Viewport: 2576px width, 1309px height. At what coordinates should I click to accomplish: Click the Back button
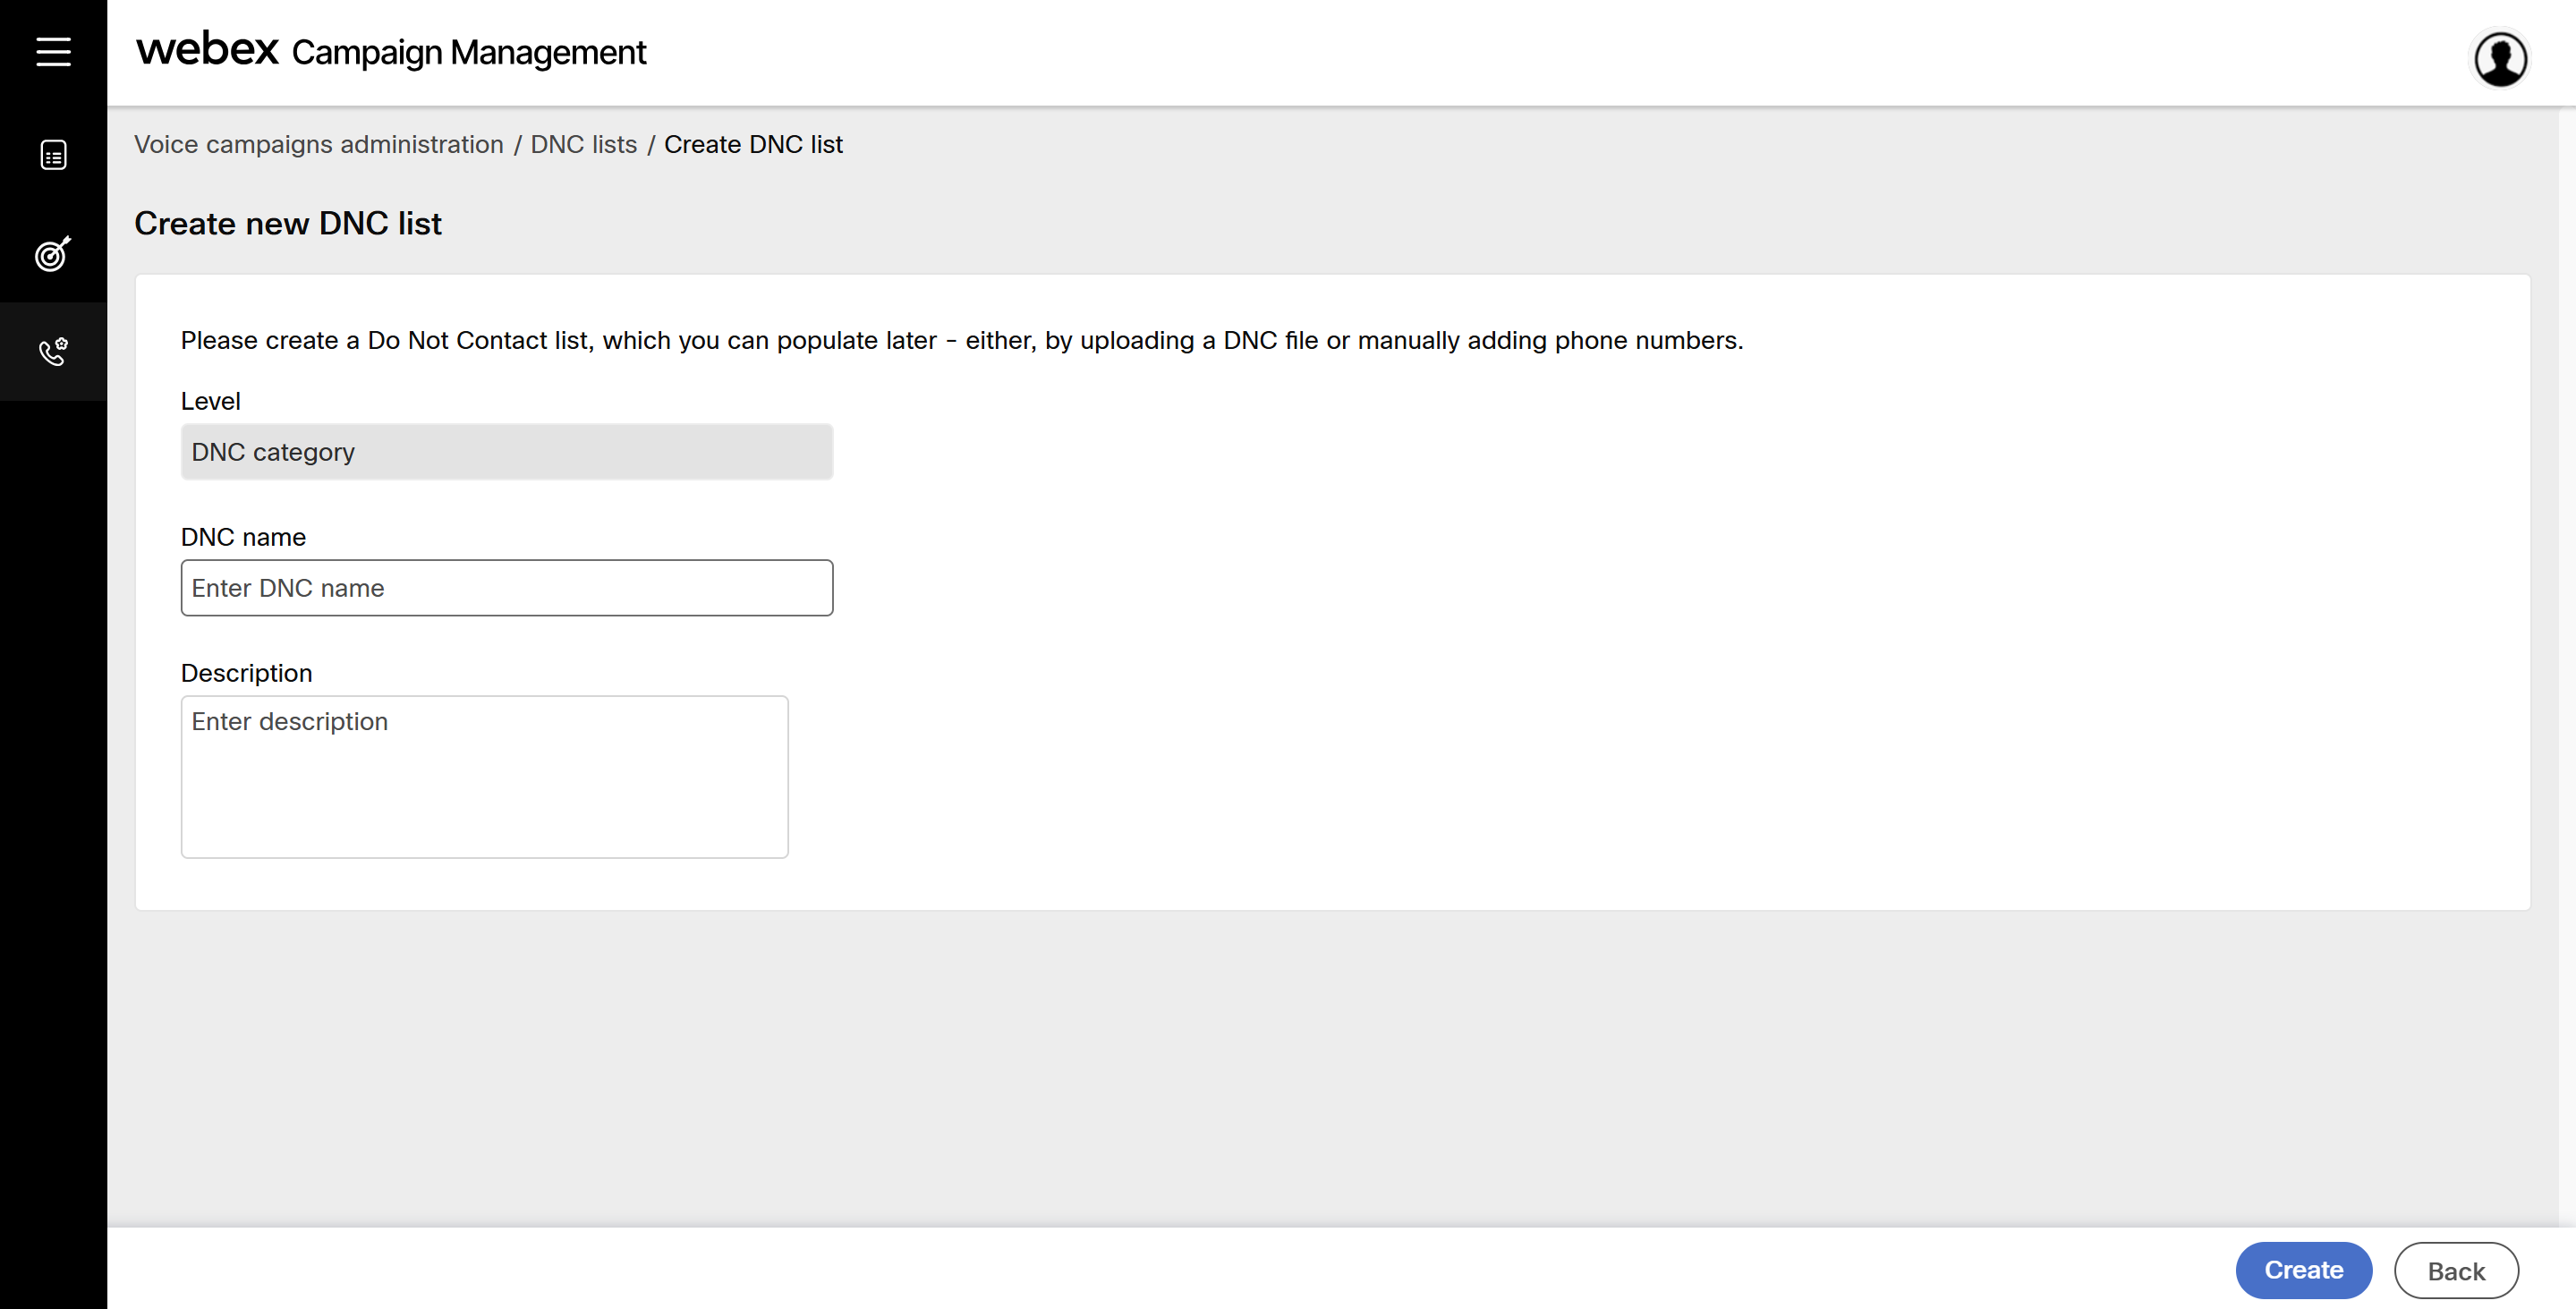2455,1270
